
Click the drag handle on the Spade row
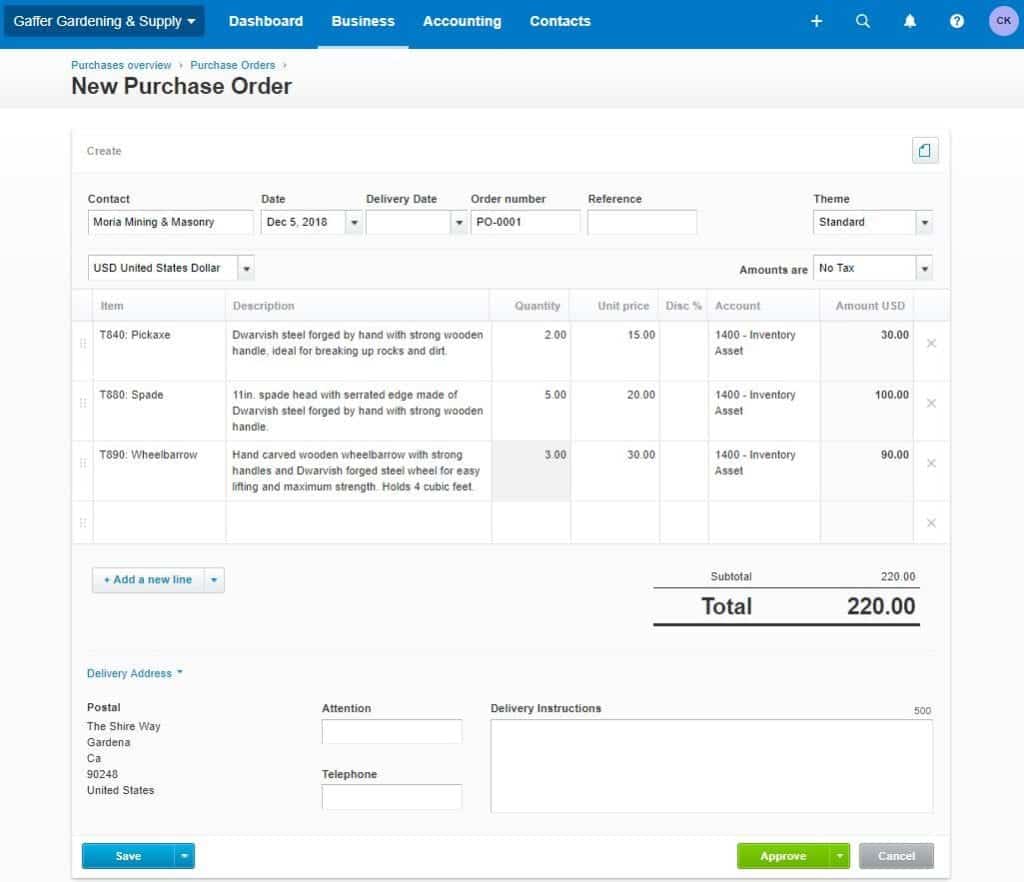[x=84, y=403]
